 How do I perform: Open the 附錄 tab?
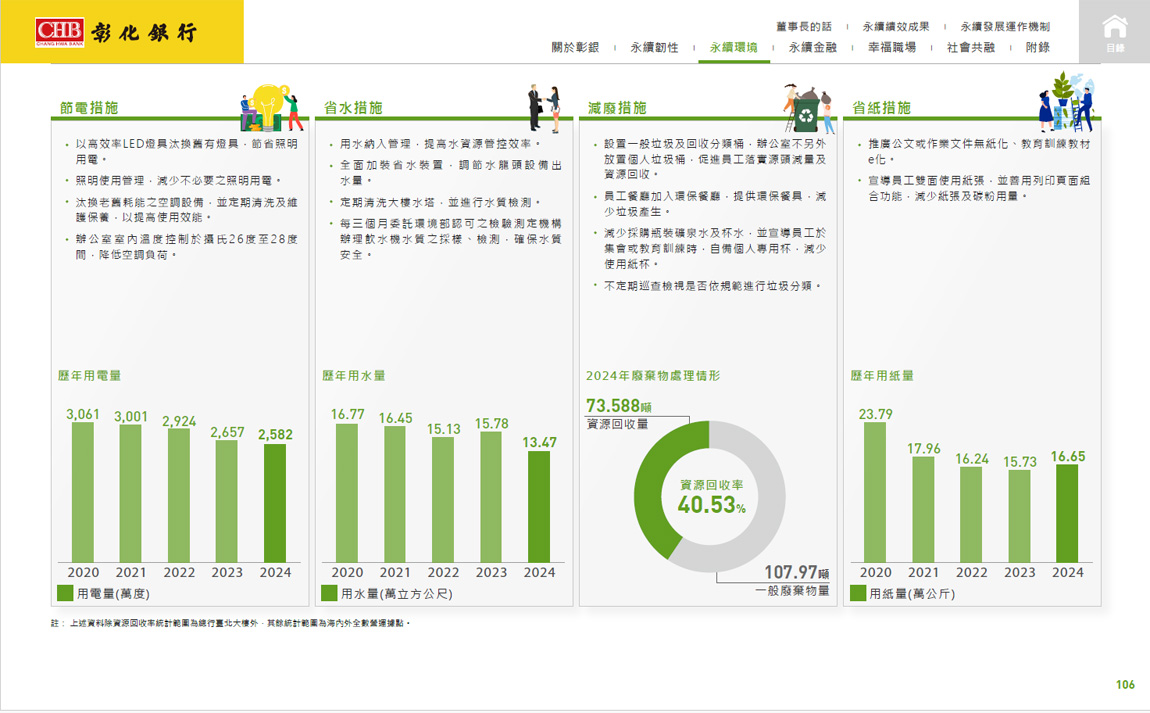(x=1037, y=47)
